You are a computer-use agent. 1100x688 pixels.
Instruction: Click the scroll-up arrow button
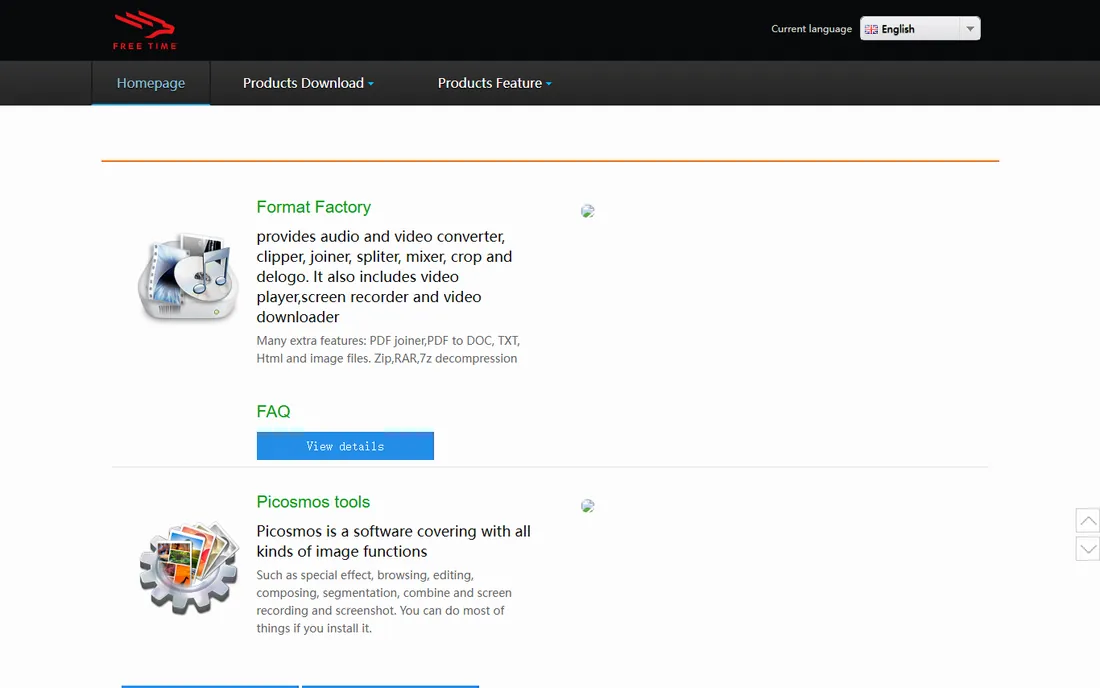[1088, 520]
